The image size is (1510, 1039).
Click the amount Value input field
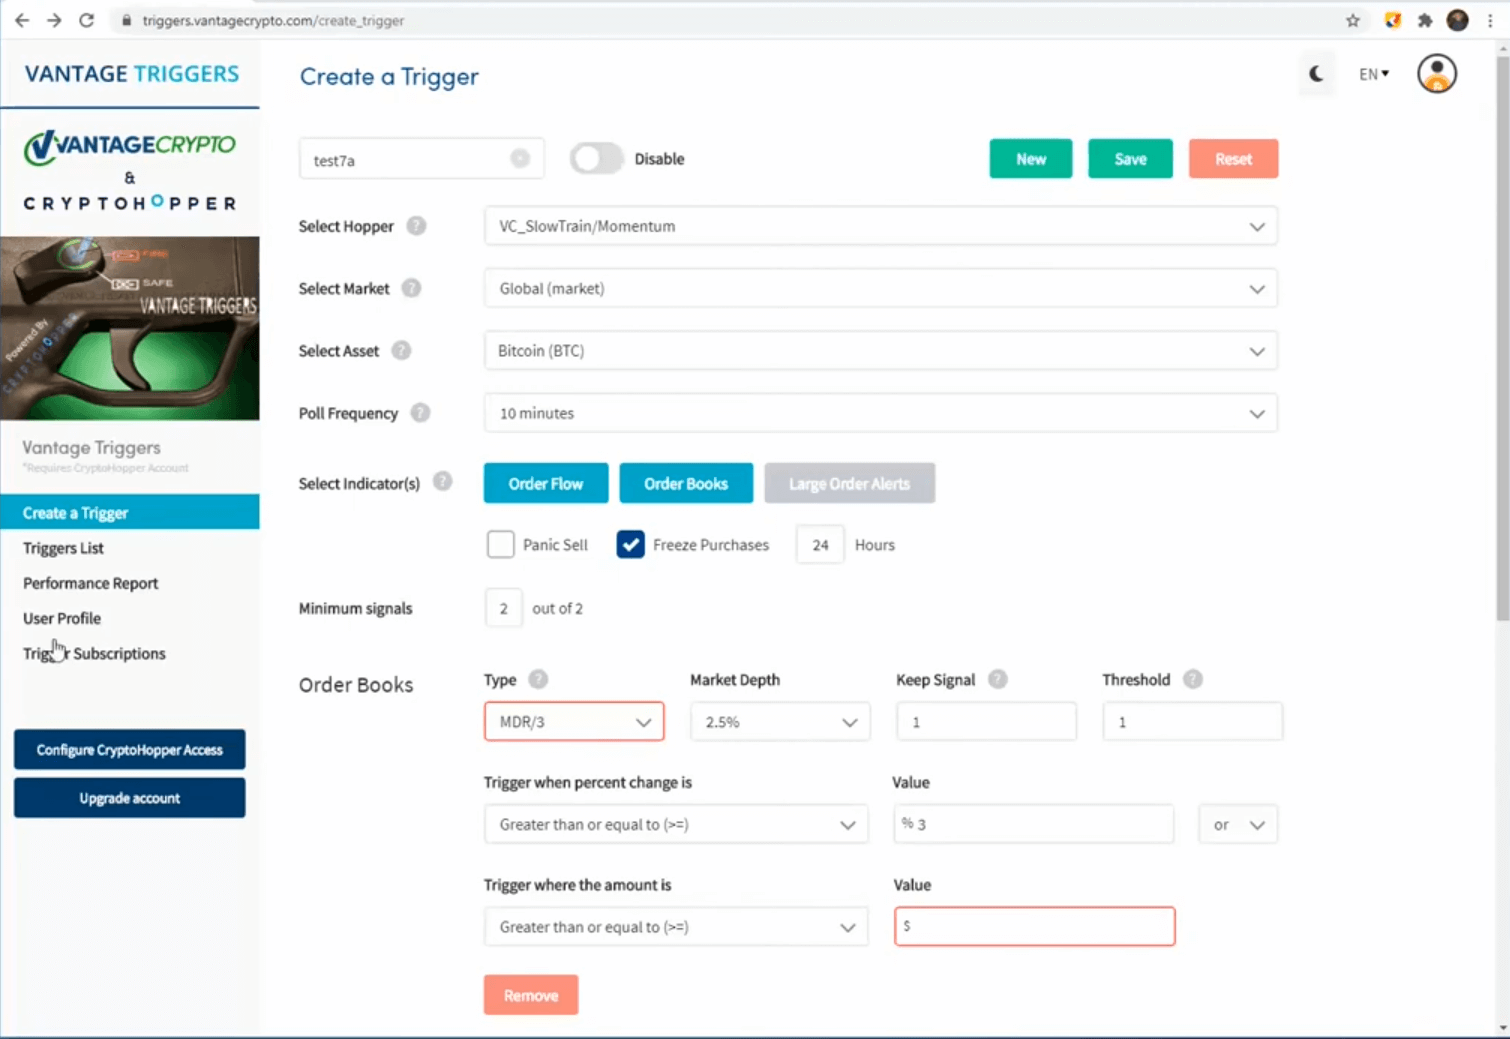click(x=1034, y=927)
